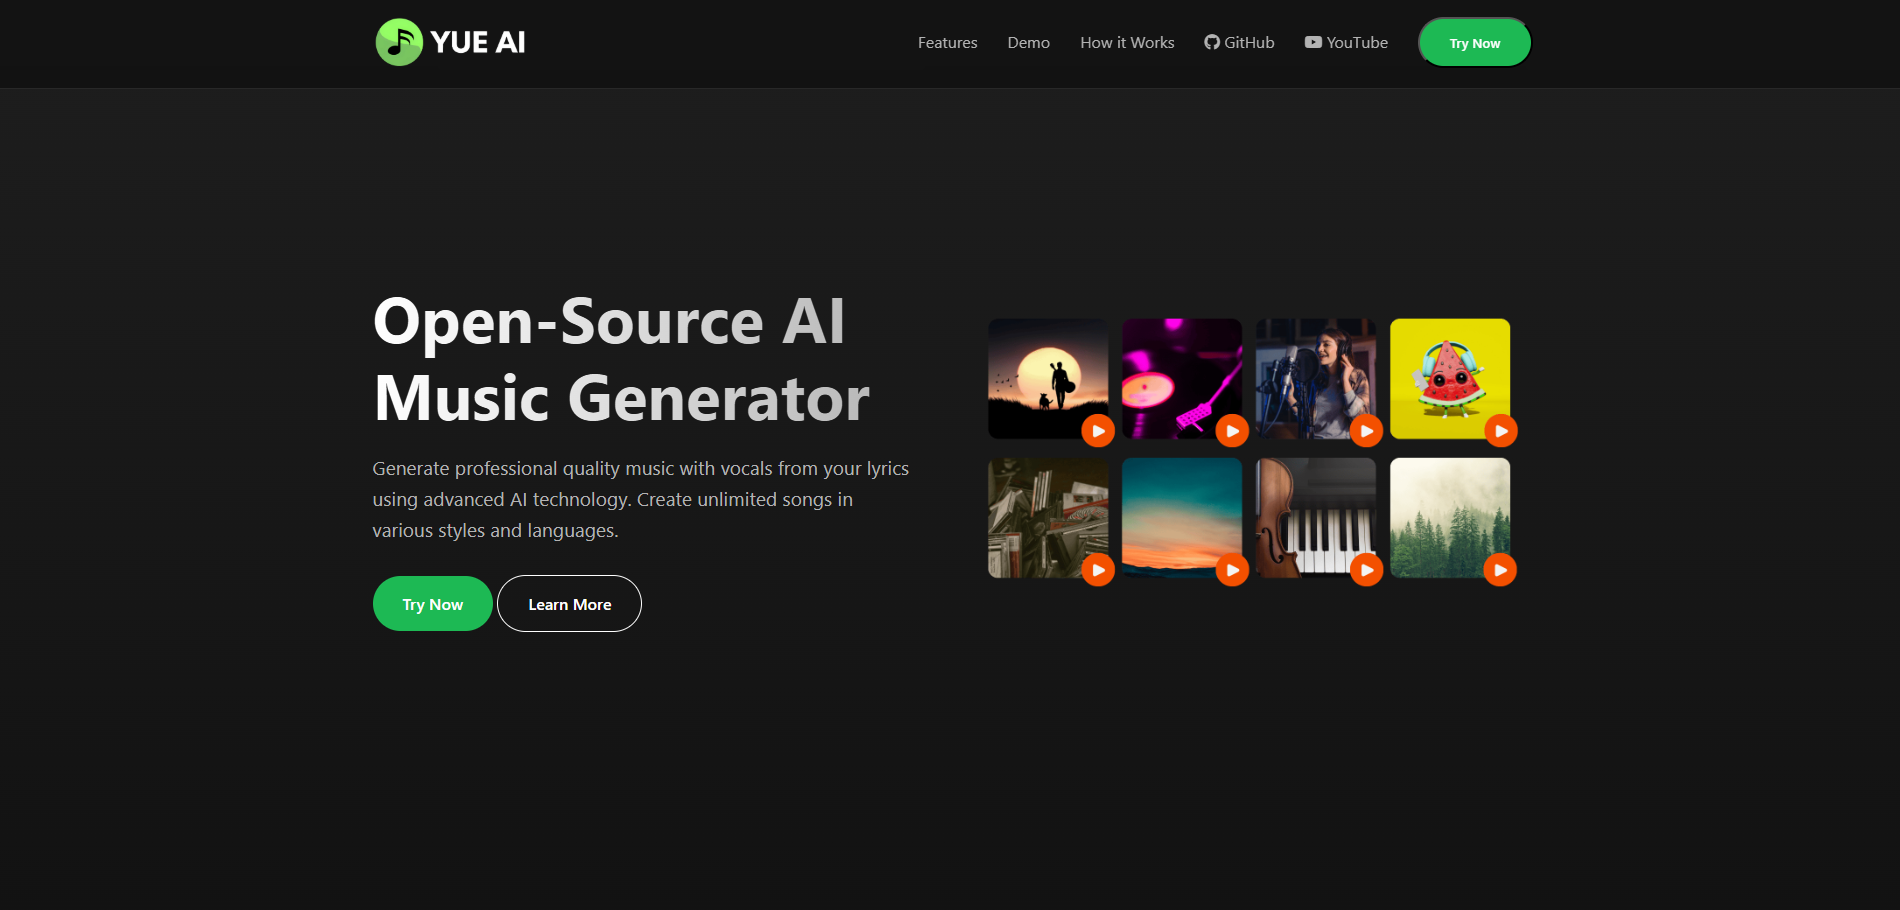
Task: Play the sunset guitarist silhouette track
Action: (x=1098, y=431)
